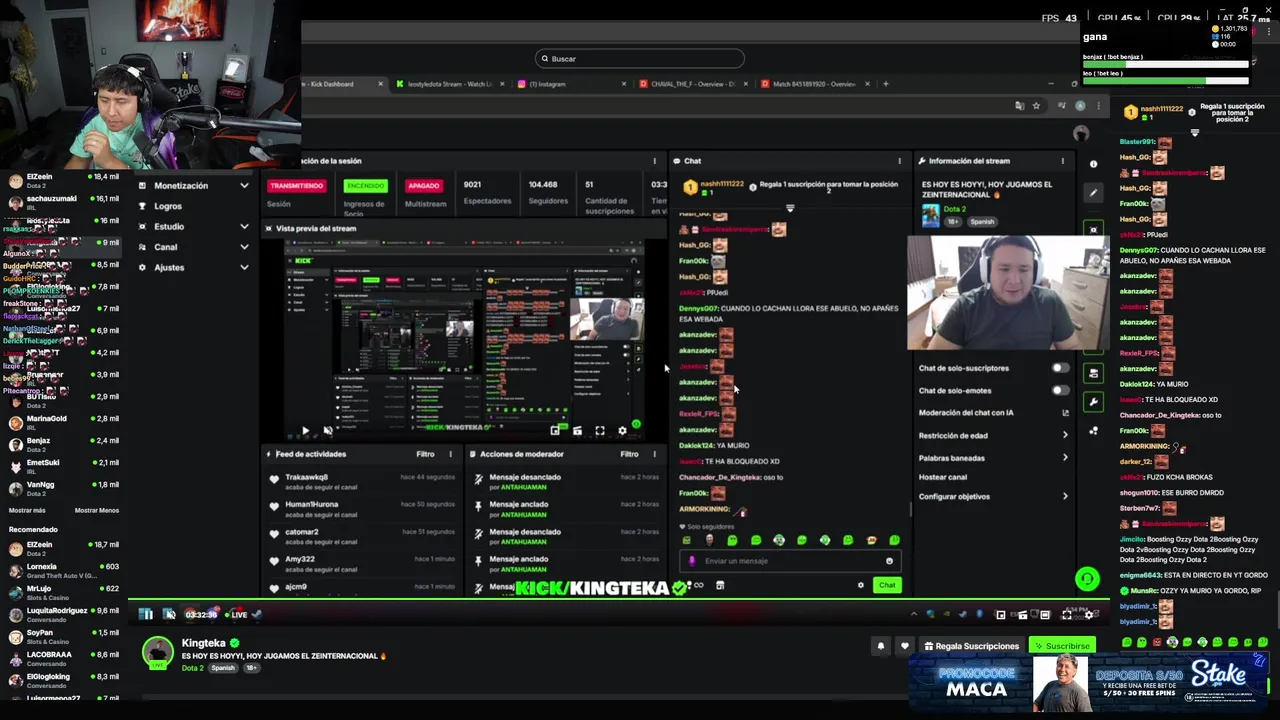This screenshot has width=1280, height=720.
Task: Open Acciones de moderador three-dot menu
Action: click(654, 454)
